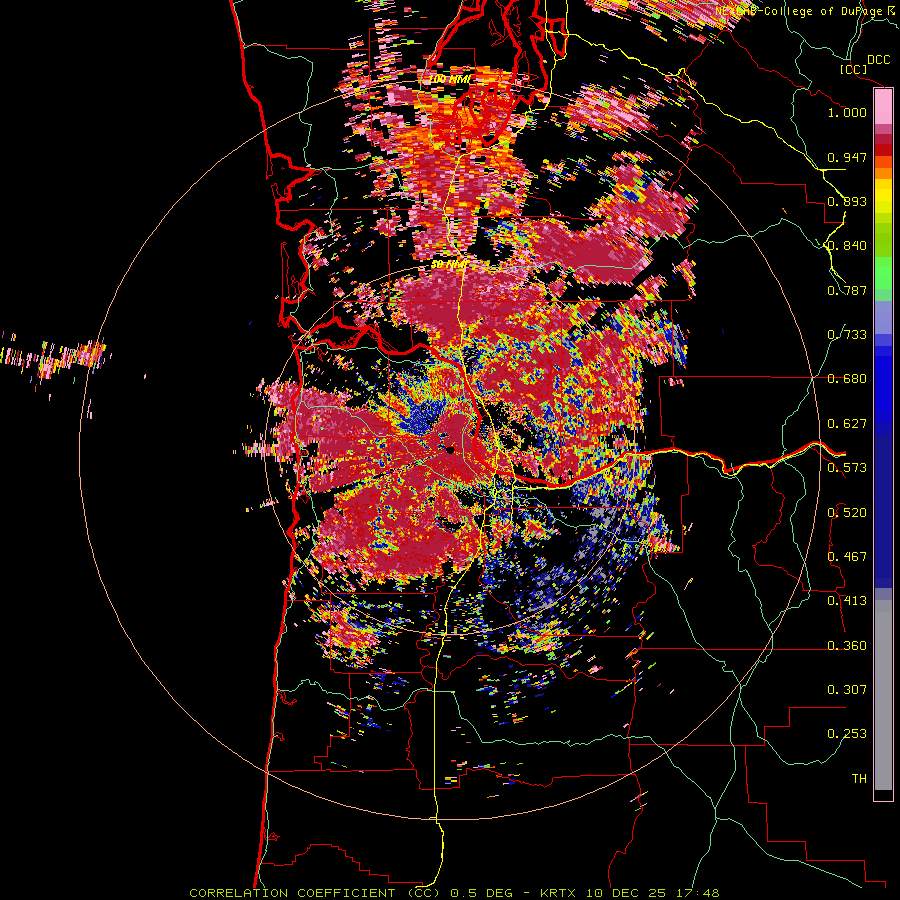Click the 0.467 scale label
Screen dimensions: 900x900
(x=847, y=557)
